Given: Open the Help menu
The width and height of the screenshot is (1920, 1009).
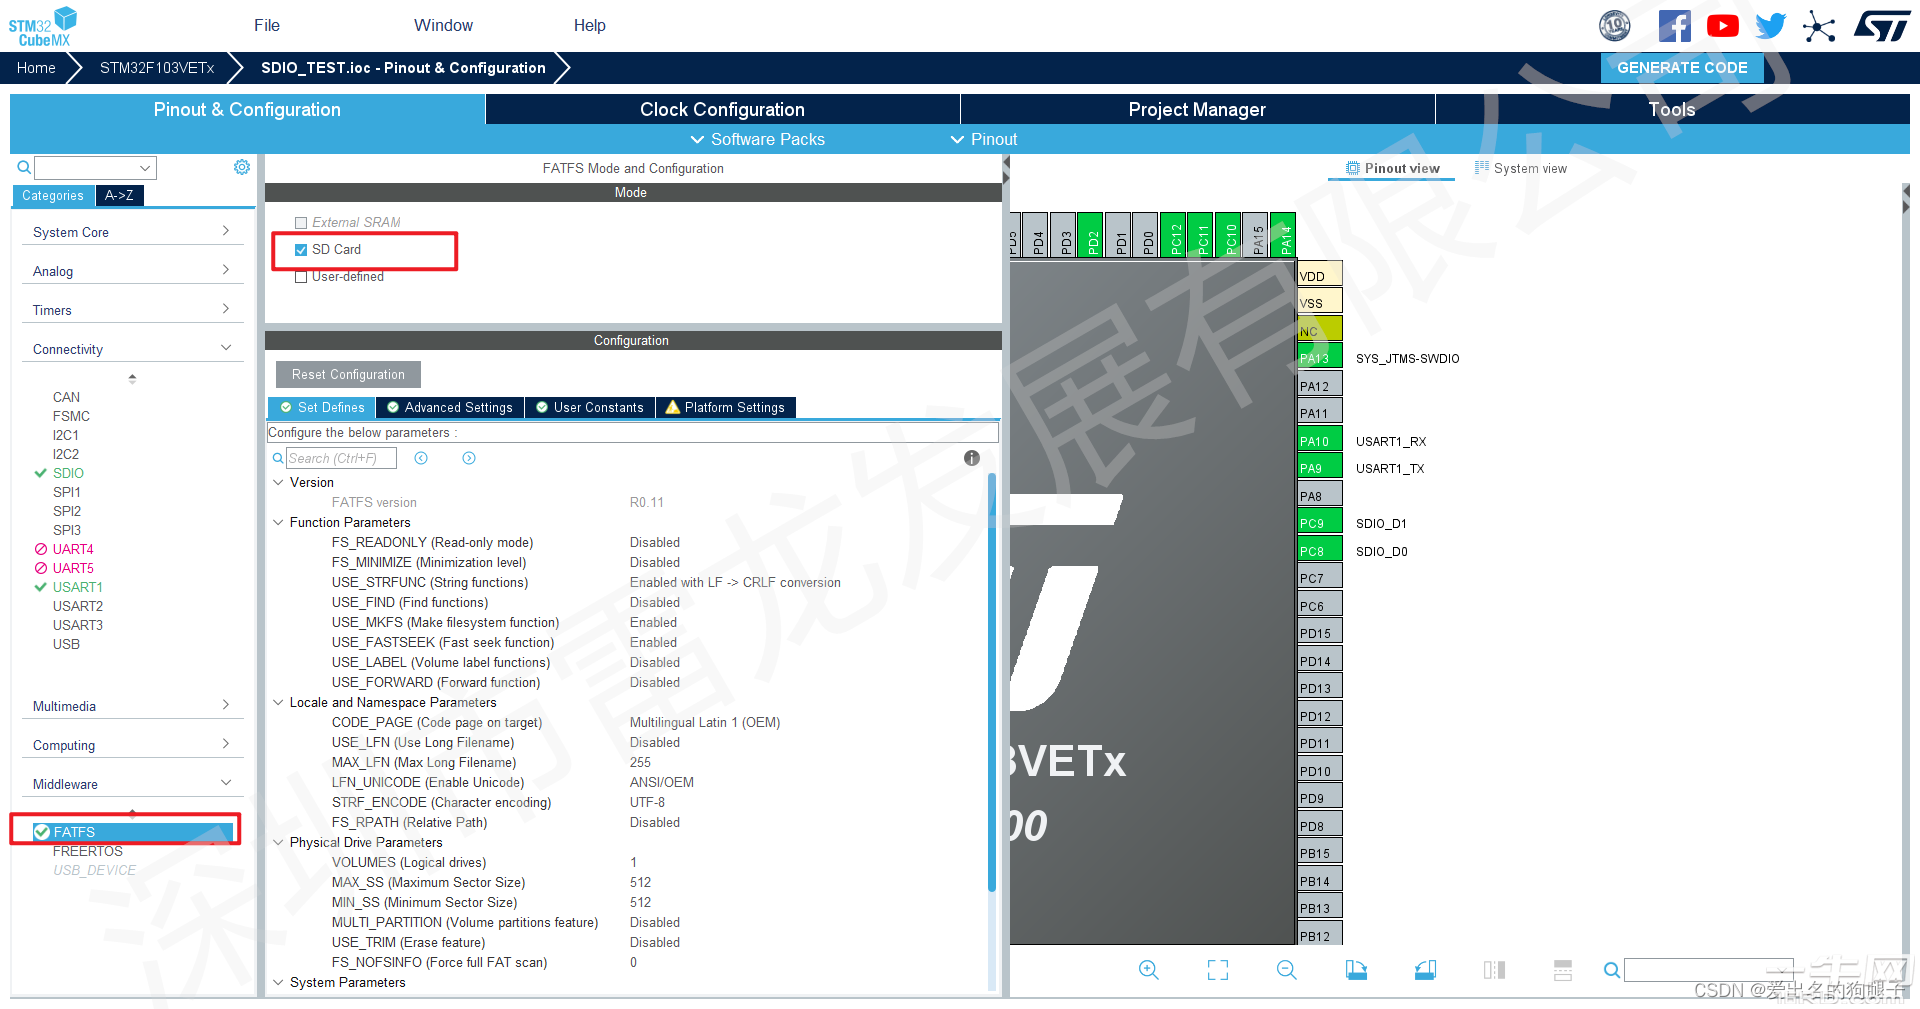Looking at the screenshot, I should click(x=589, y=25).
